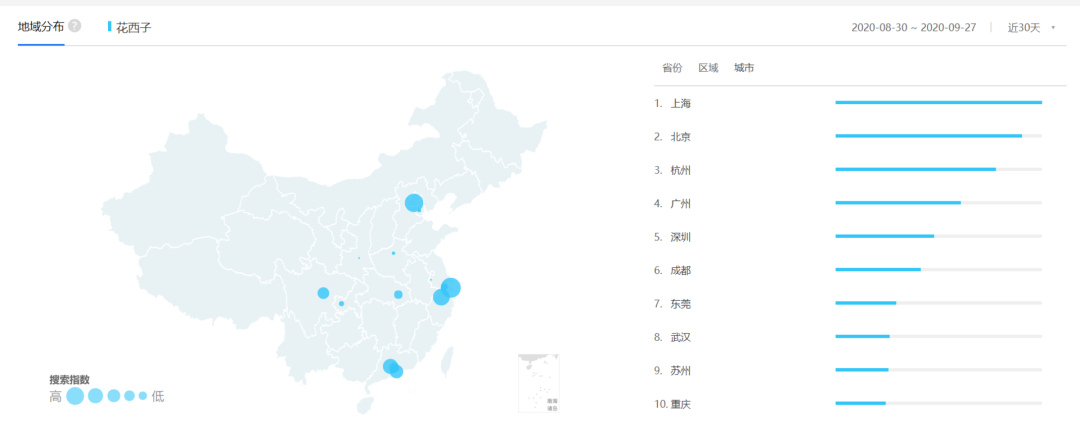Click the small Xi'an dot on the map
Screen dimensions: 1080x440
(x=359, y=258)
